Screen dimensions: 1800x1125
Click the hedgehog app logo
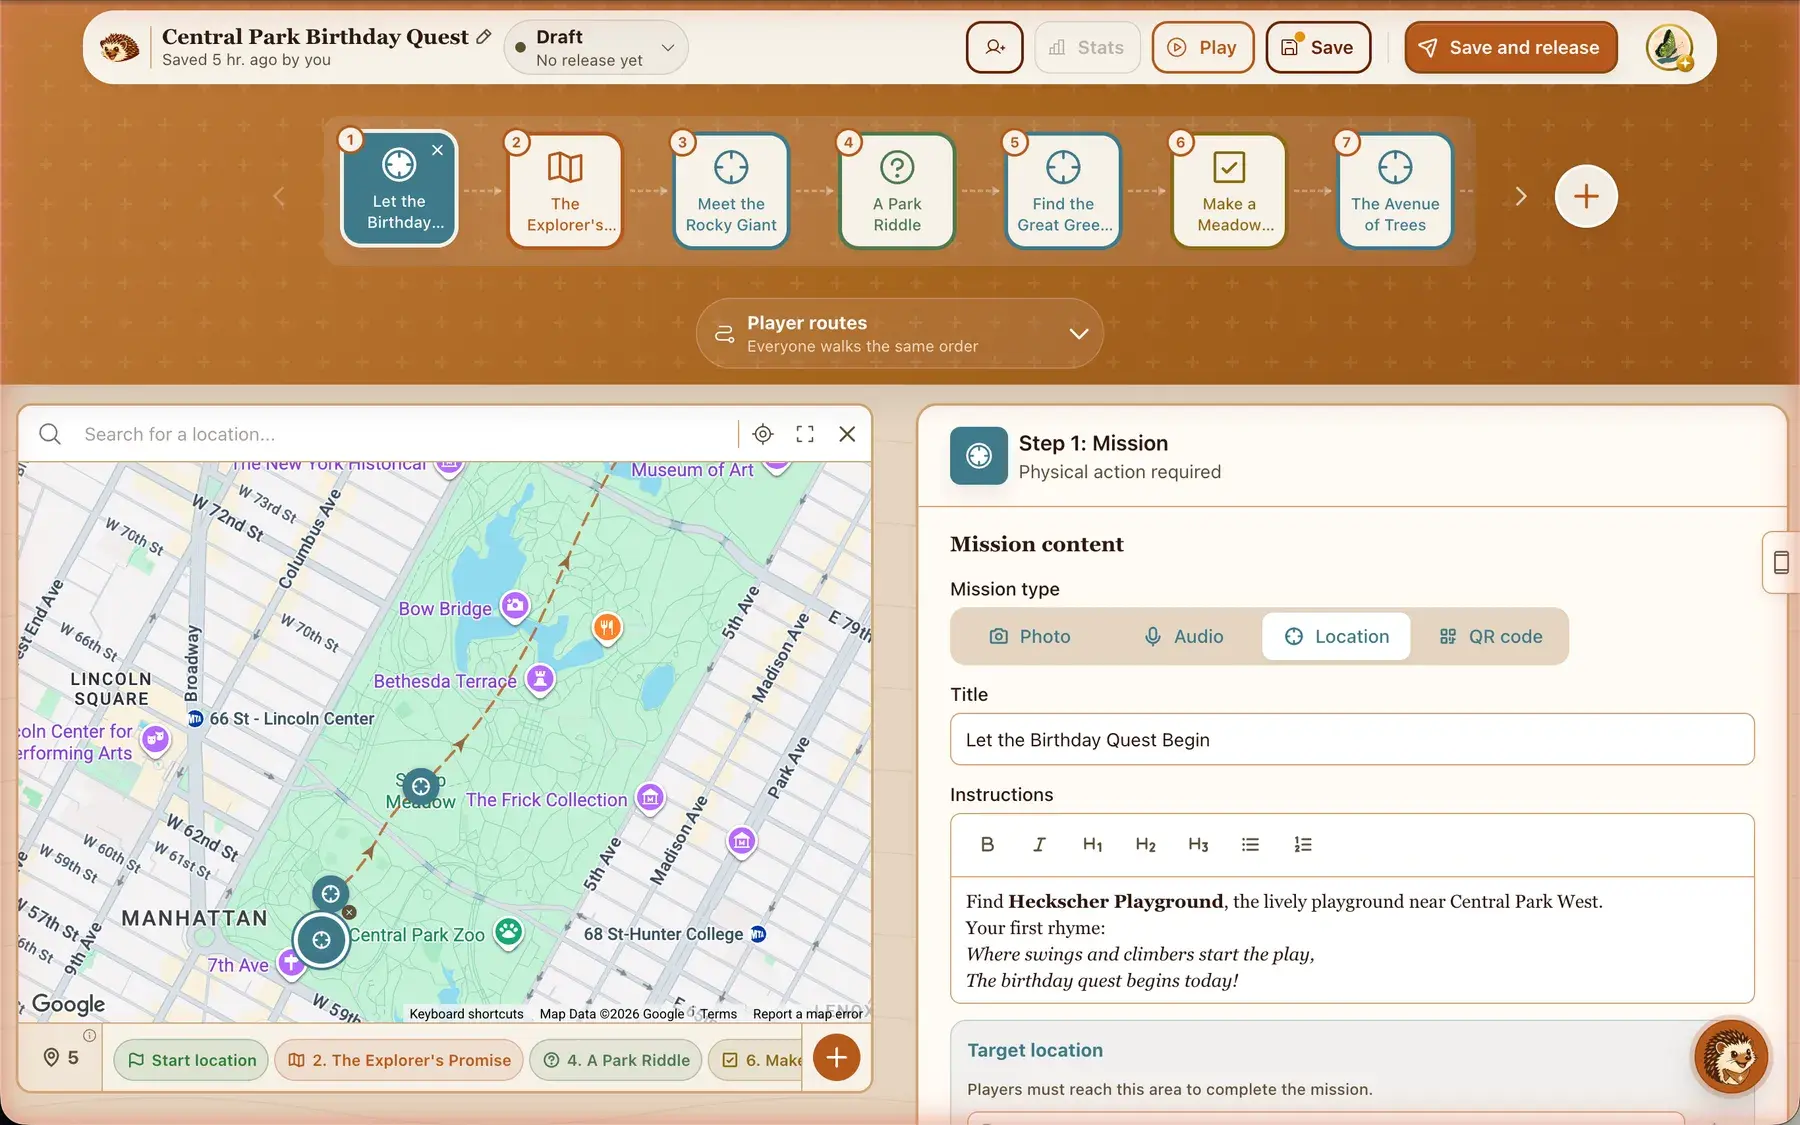pos(119,46)
